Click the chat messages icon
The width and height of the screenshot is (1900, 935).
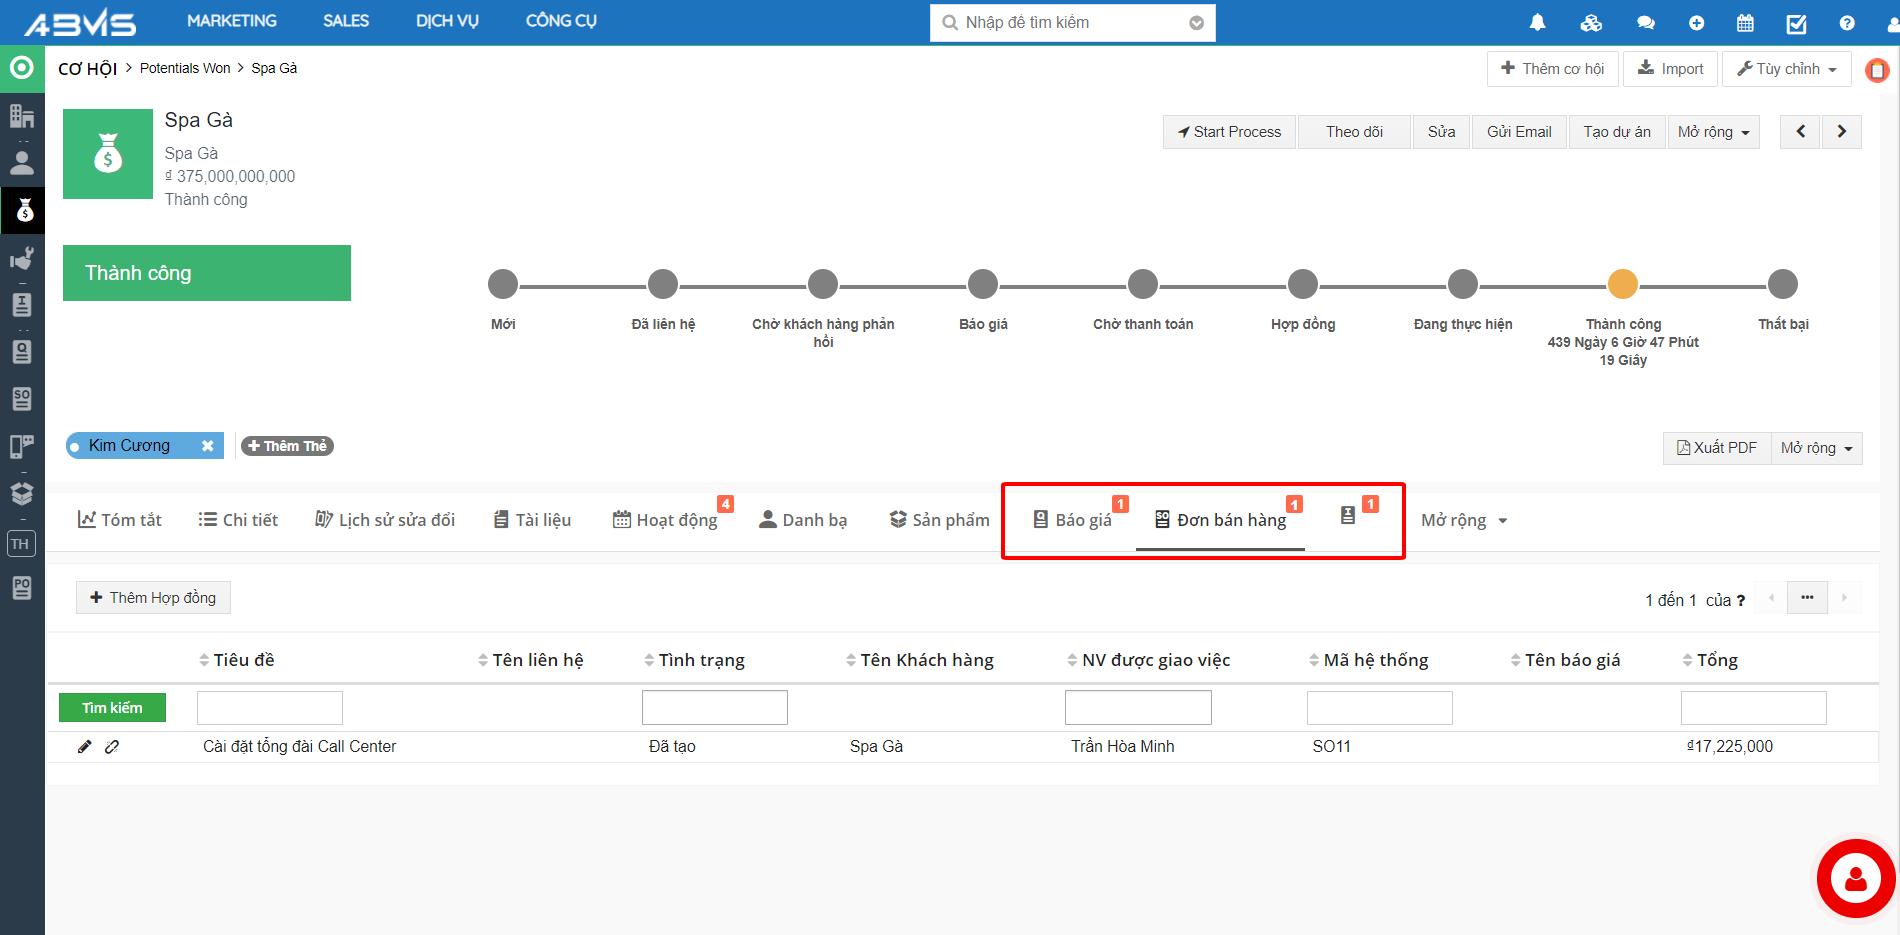click(x=1645, y=22)
